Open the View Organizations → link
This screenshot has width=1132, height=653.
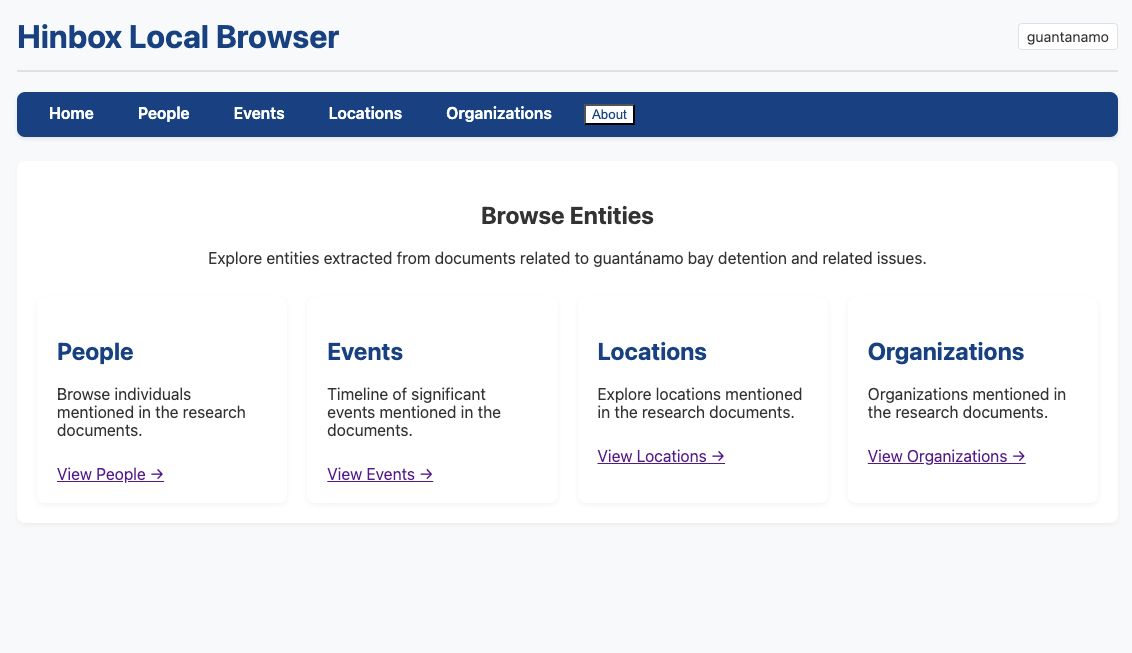(x=946, y=457)
